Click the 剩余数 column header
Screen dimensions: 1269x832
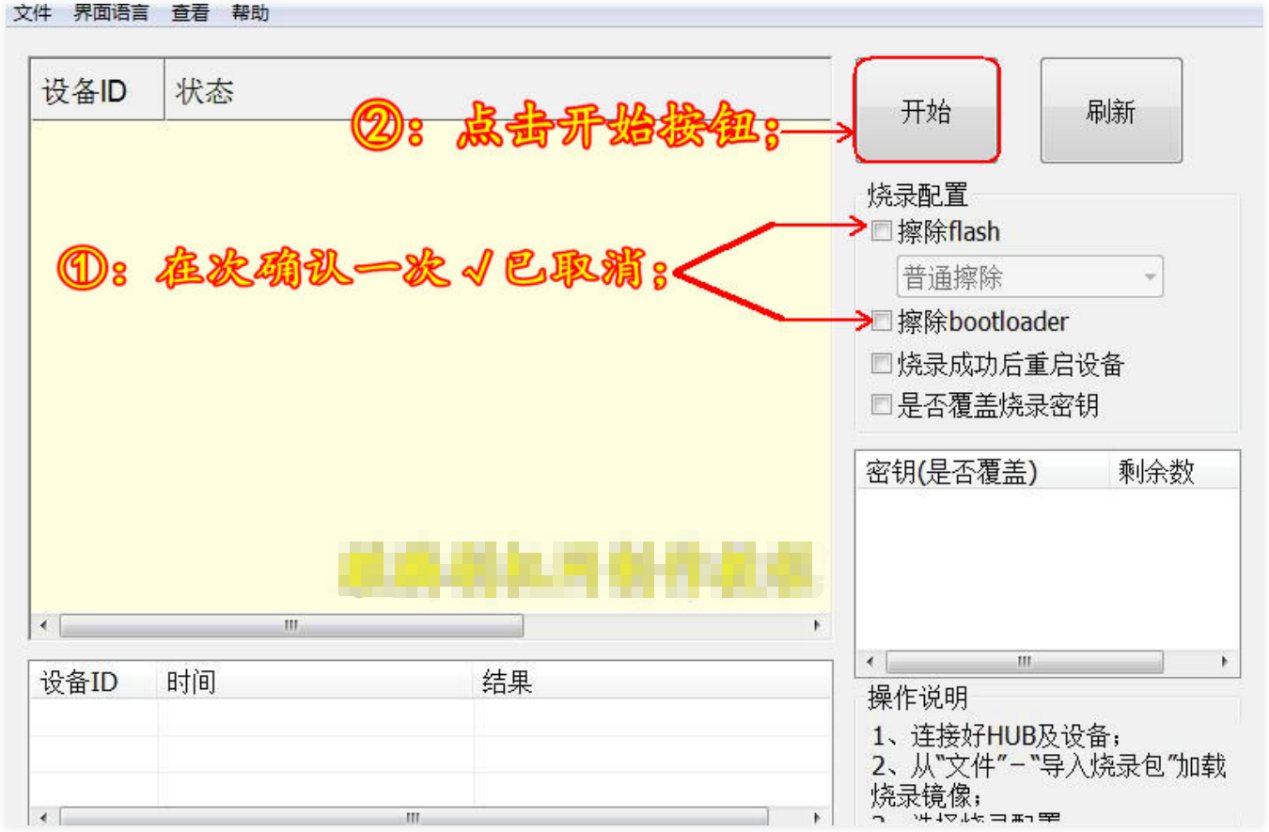[1174, 472]
